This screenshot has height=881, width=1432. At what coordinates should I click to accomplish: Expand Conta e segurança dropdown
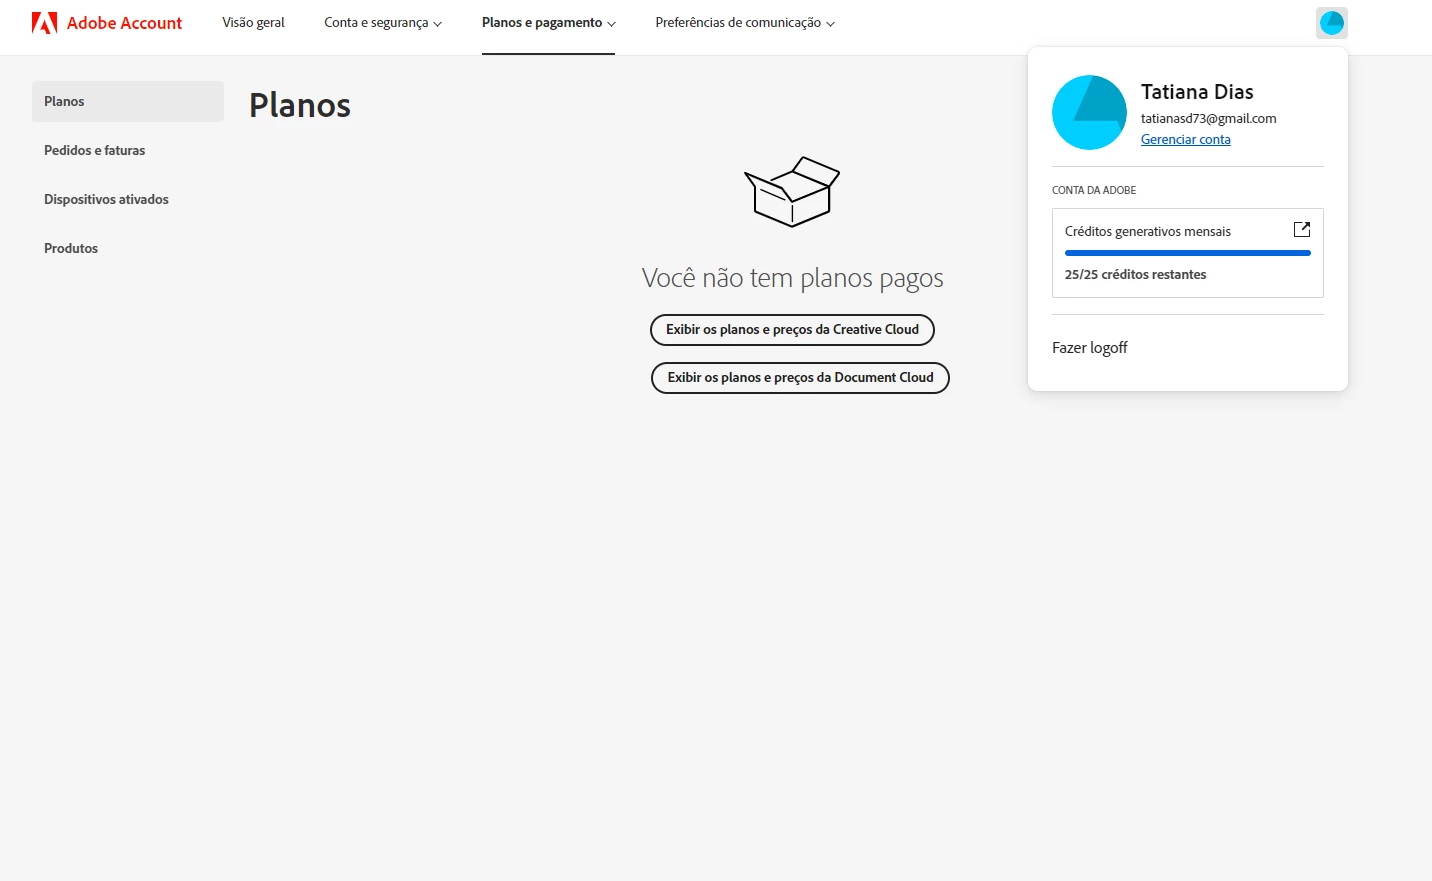(383, 23)
